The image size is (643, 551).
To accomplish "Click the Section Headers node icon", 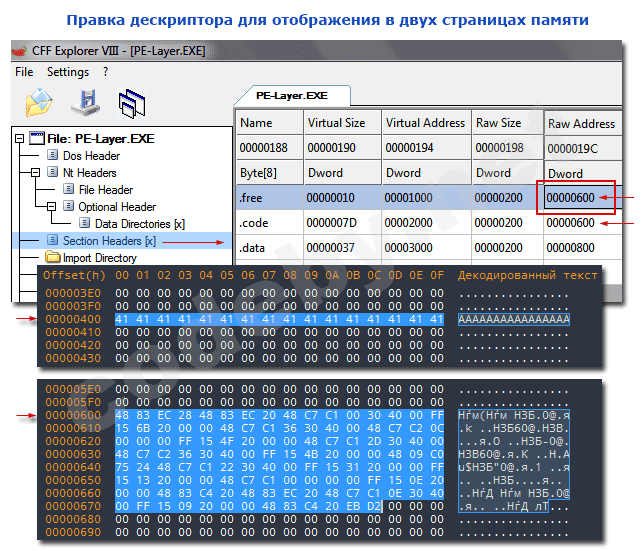I will coord(52,240).
